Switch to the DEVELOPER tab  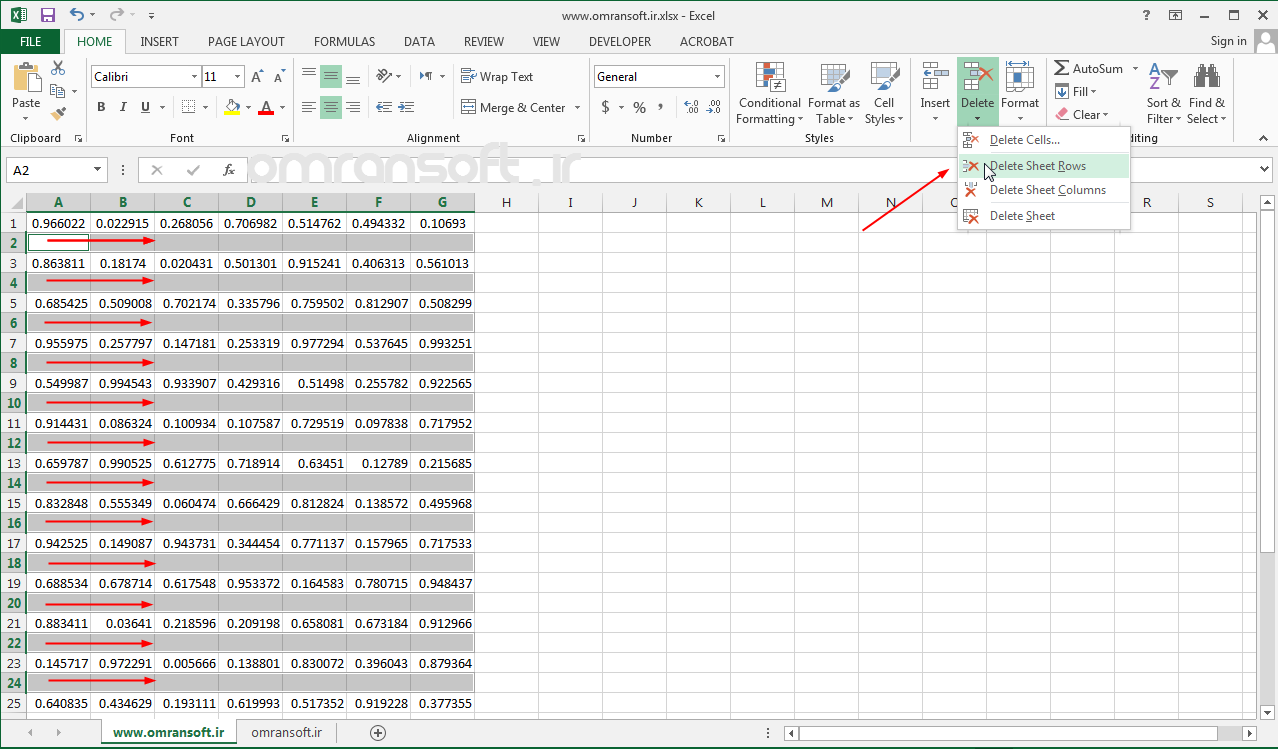click(x=620, y=42)
